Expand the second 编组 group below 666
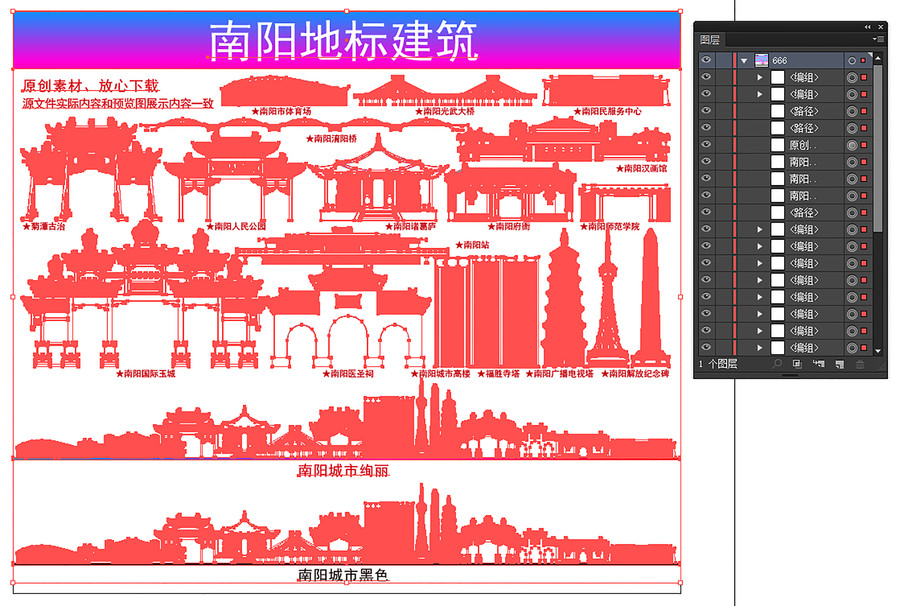 pos(759,94)
